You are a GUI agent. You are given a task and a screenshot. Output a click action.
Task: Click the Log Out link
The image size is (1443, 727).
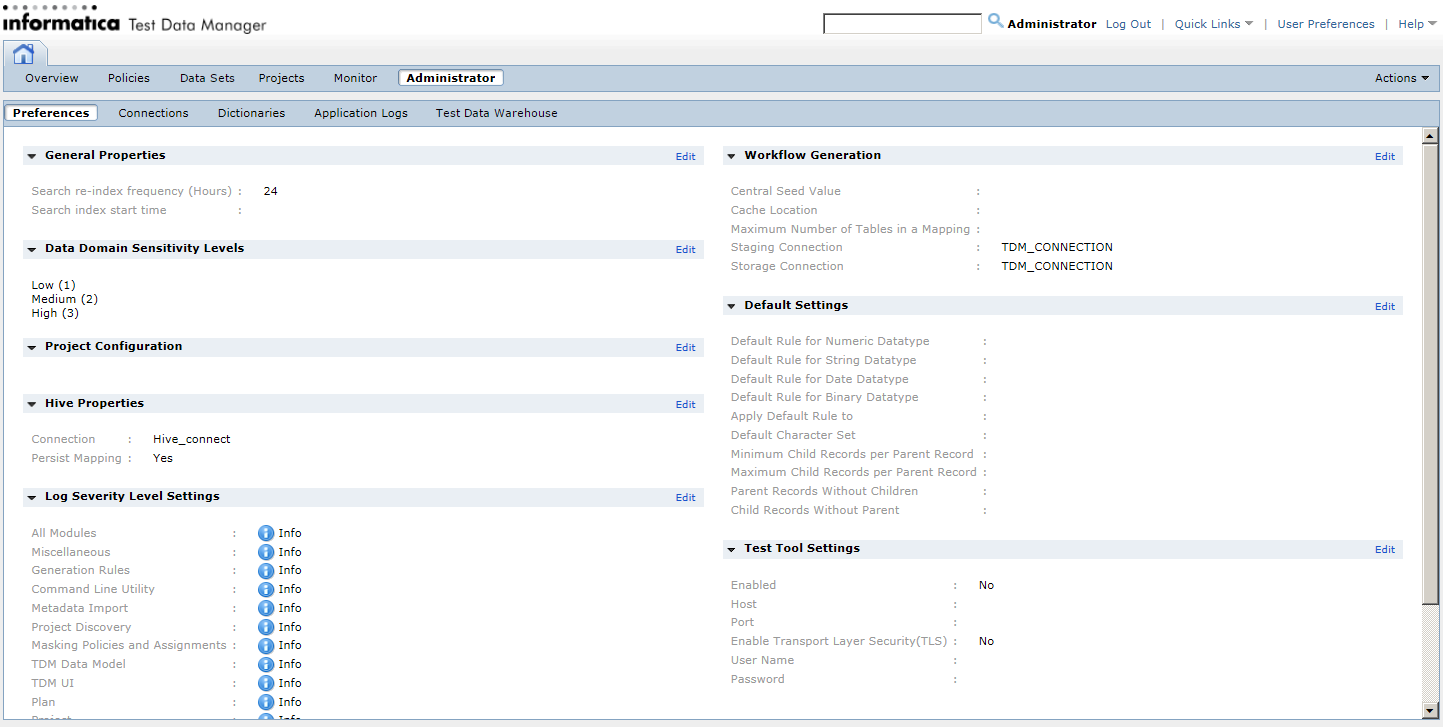(1128, 24)
